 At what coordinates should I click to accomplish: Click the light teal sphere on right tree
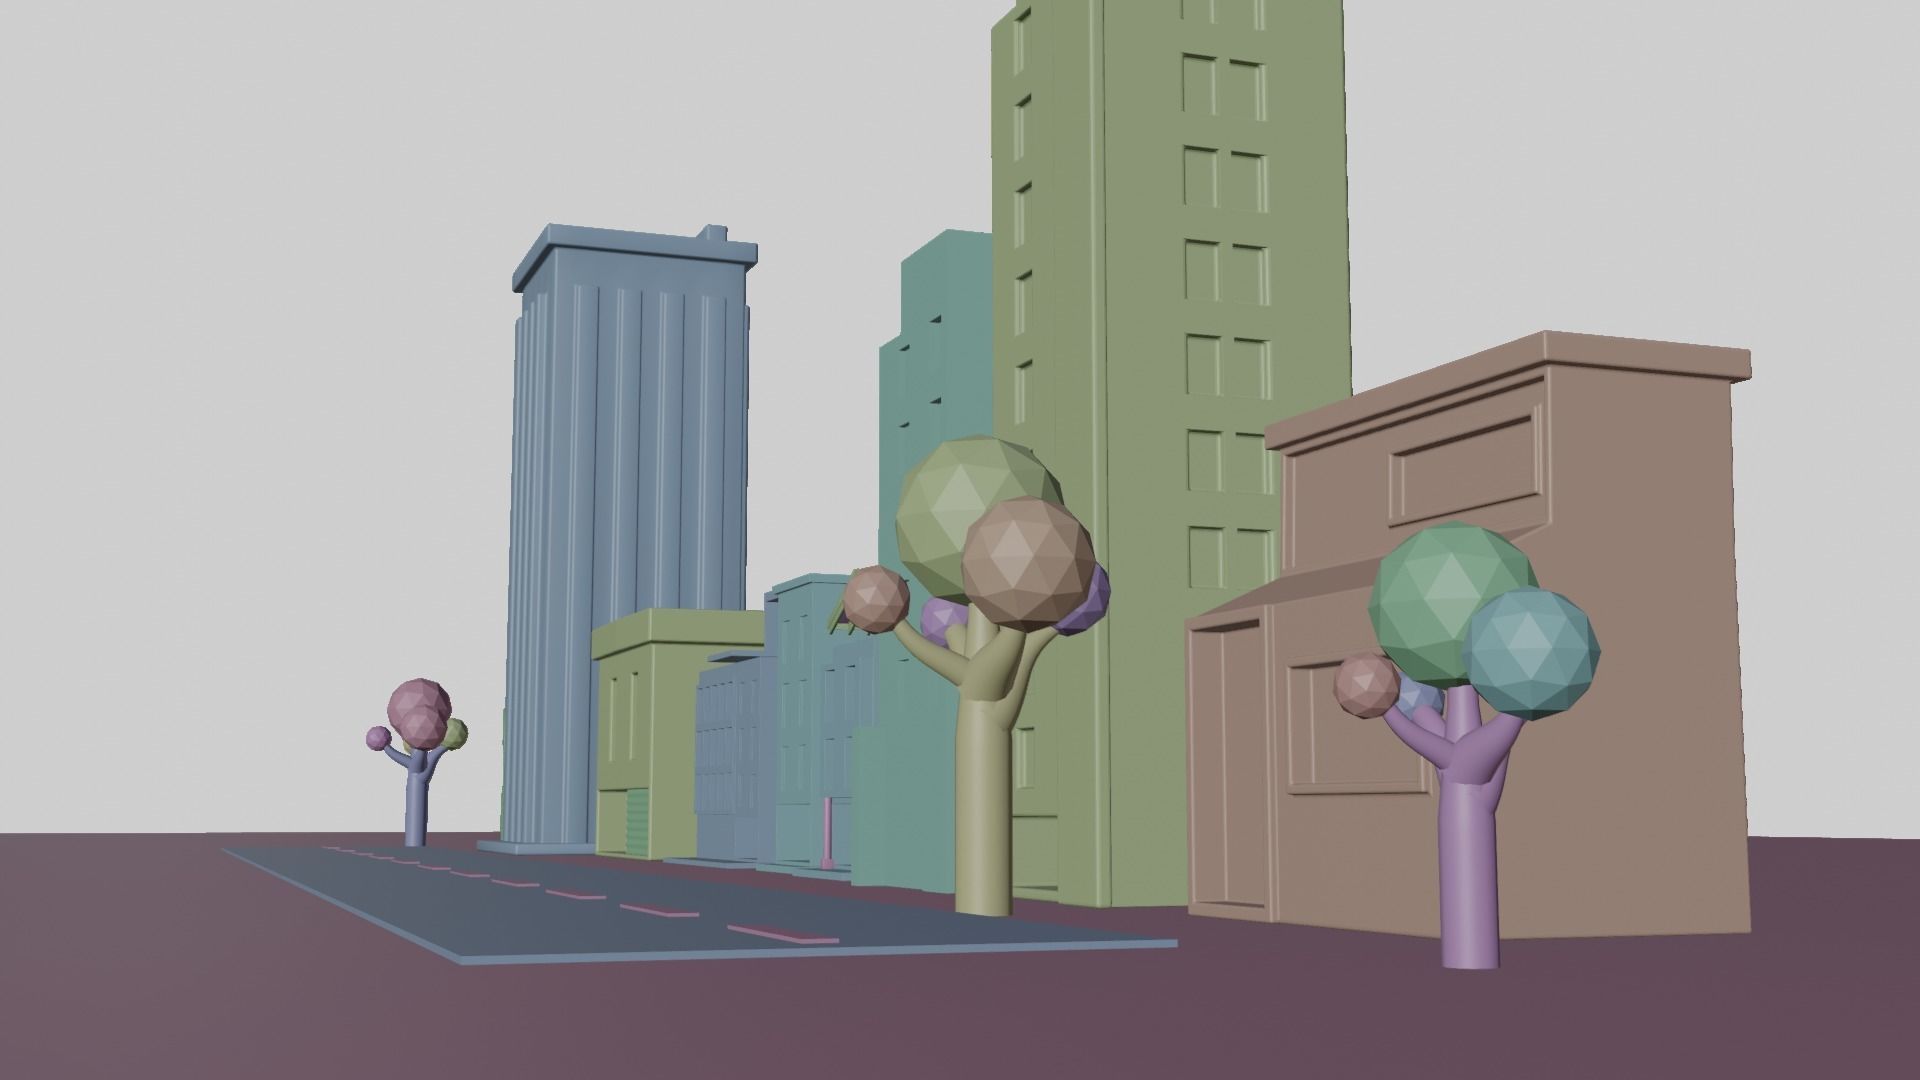(1530, 652)
